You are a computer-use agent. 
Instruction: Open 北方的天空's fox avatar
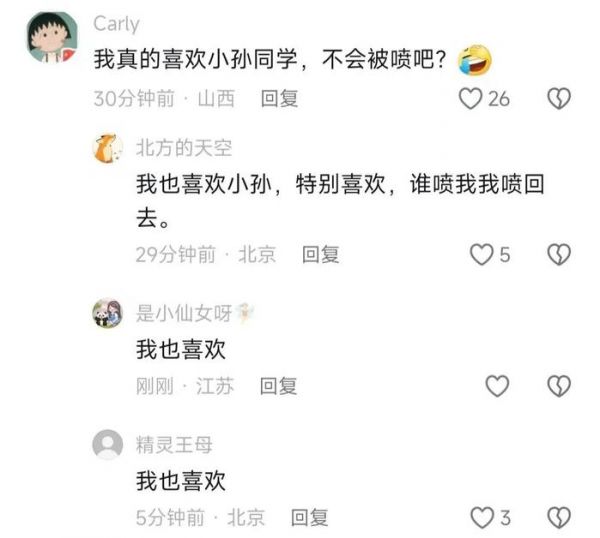108,148
